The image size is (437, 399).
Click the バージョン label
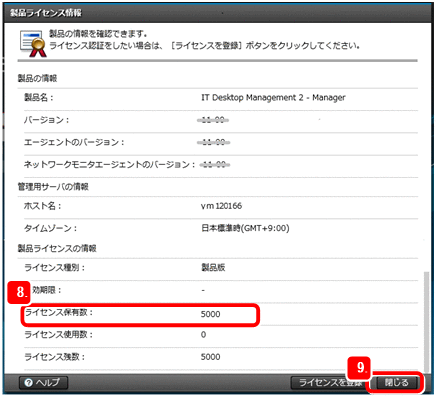coord(46,120)
